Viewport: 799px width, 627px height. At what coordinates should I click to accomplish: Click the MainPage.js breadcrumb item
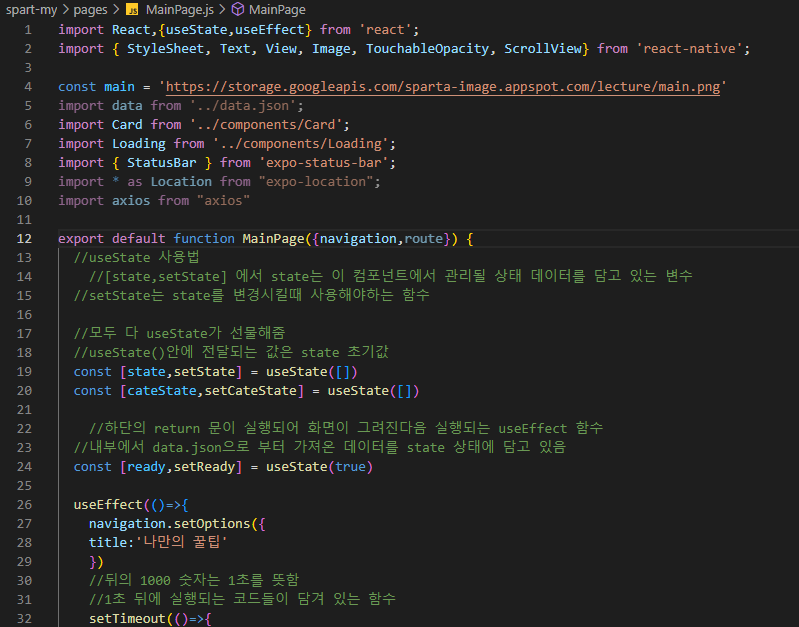pyautogui.click(x=180, y=10)
